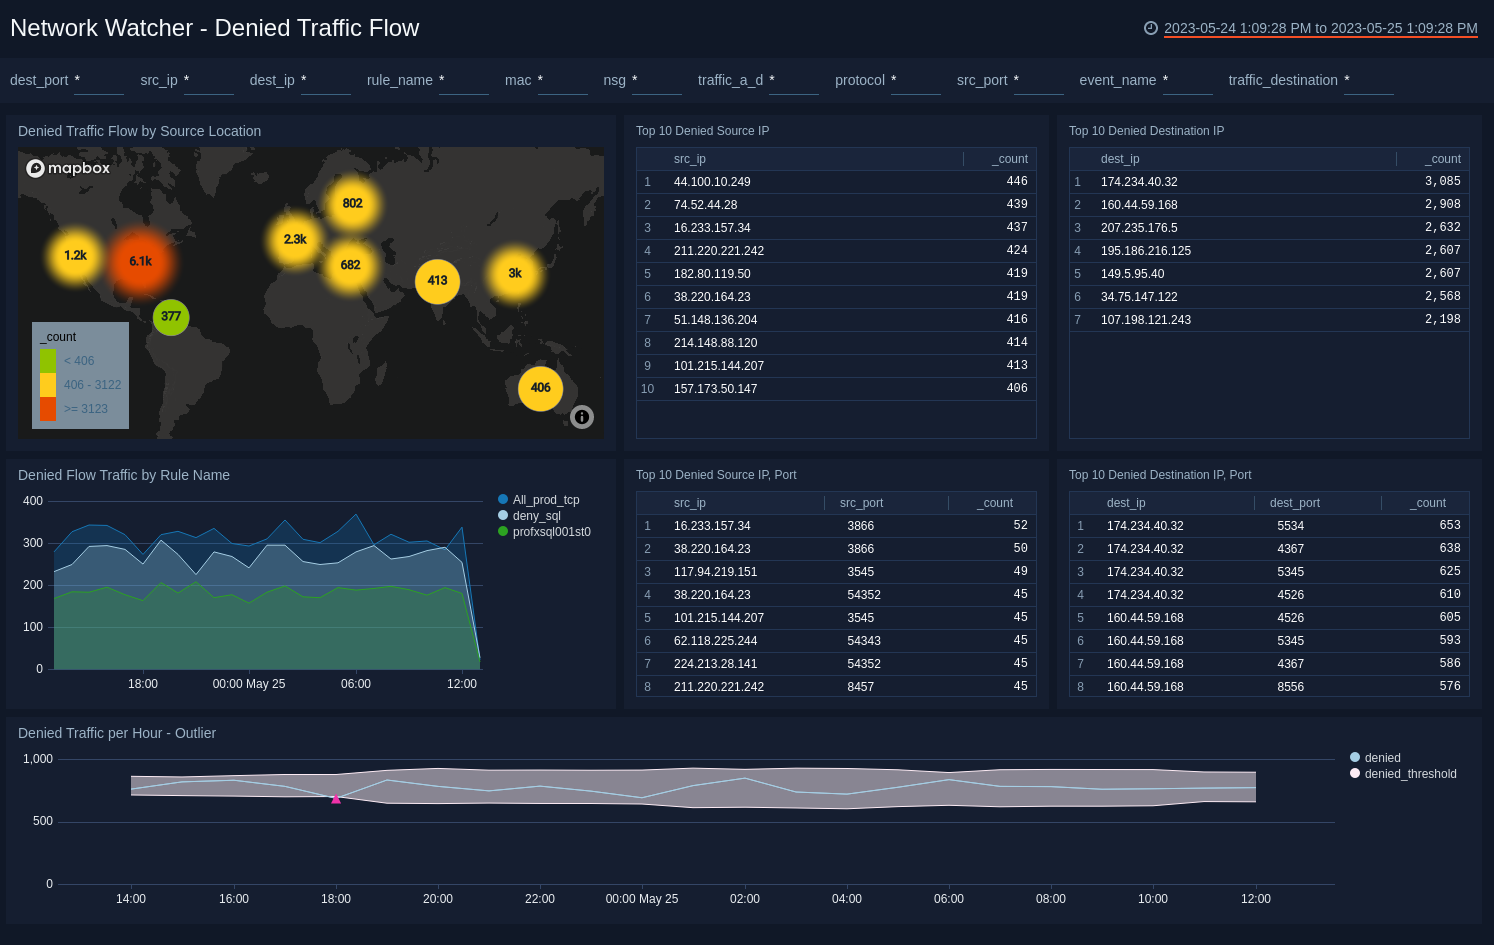Click the 'Denied Flow Traffic by Rule Name' title
This screenshot has height=945, width=1494.
click(x=124, y=475)
